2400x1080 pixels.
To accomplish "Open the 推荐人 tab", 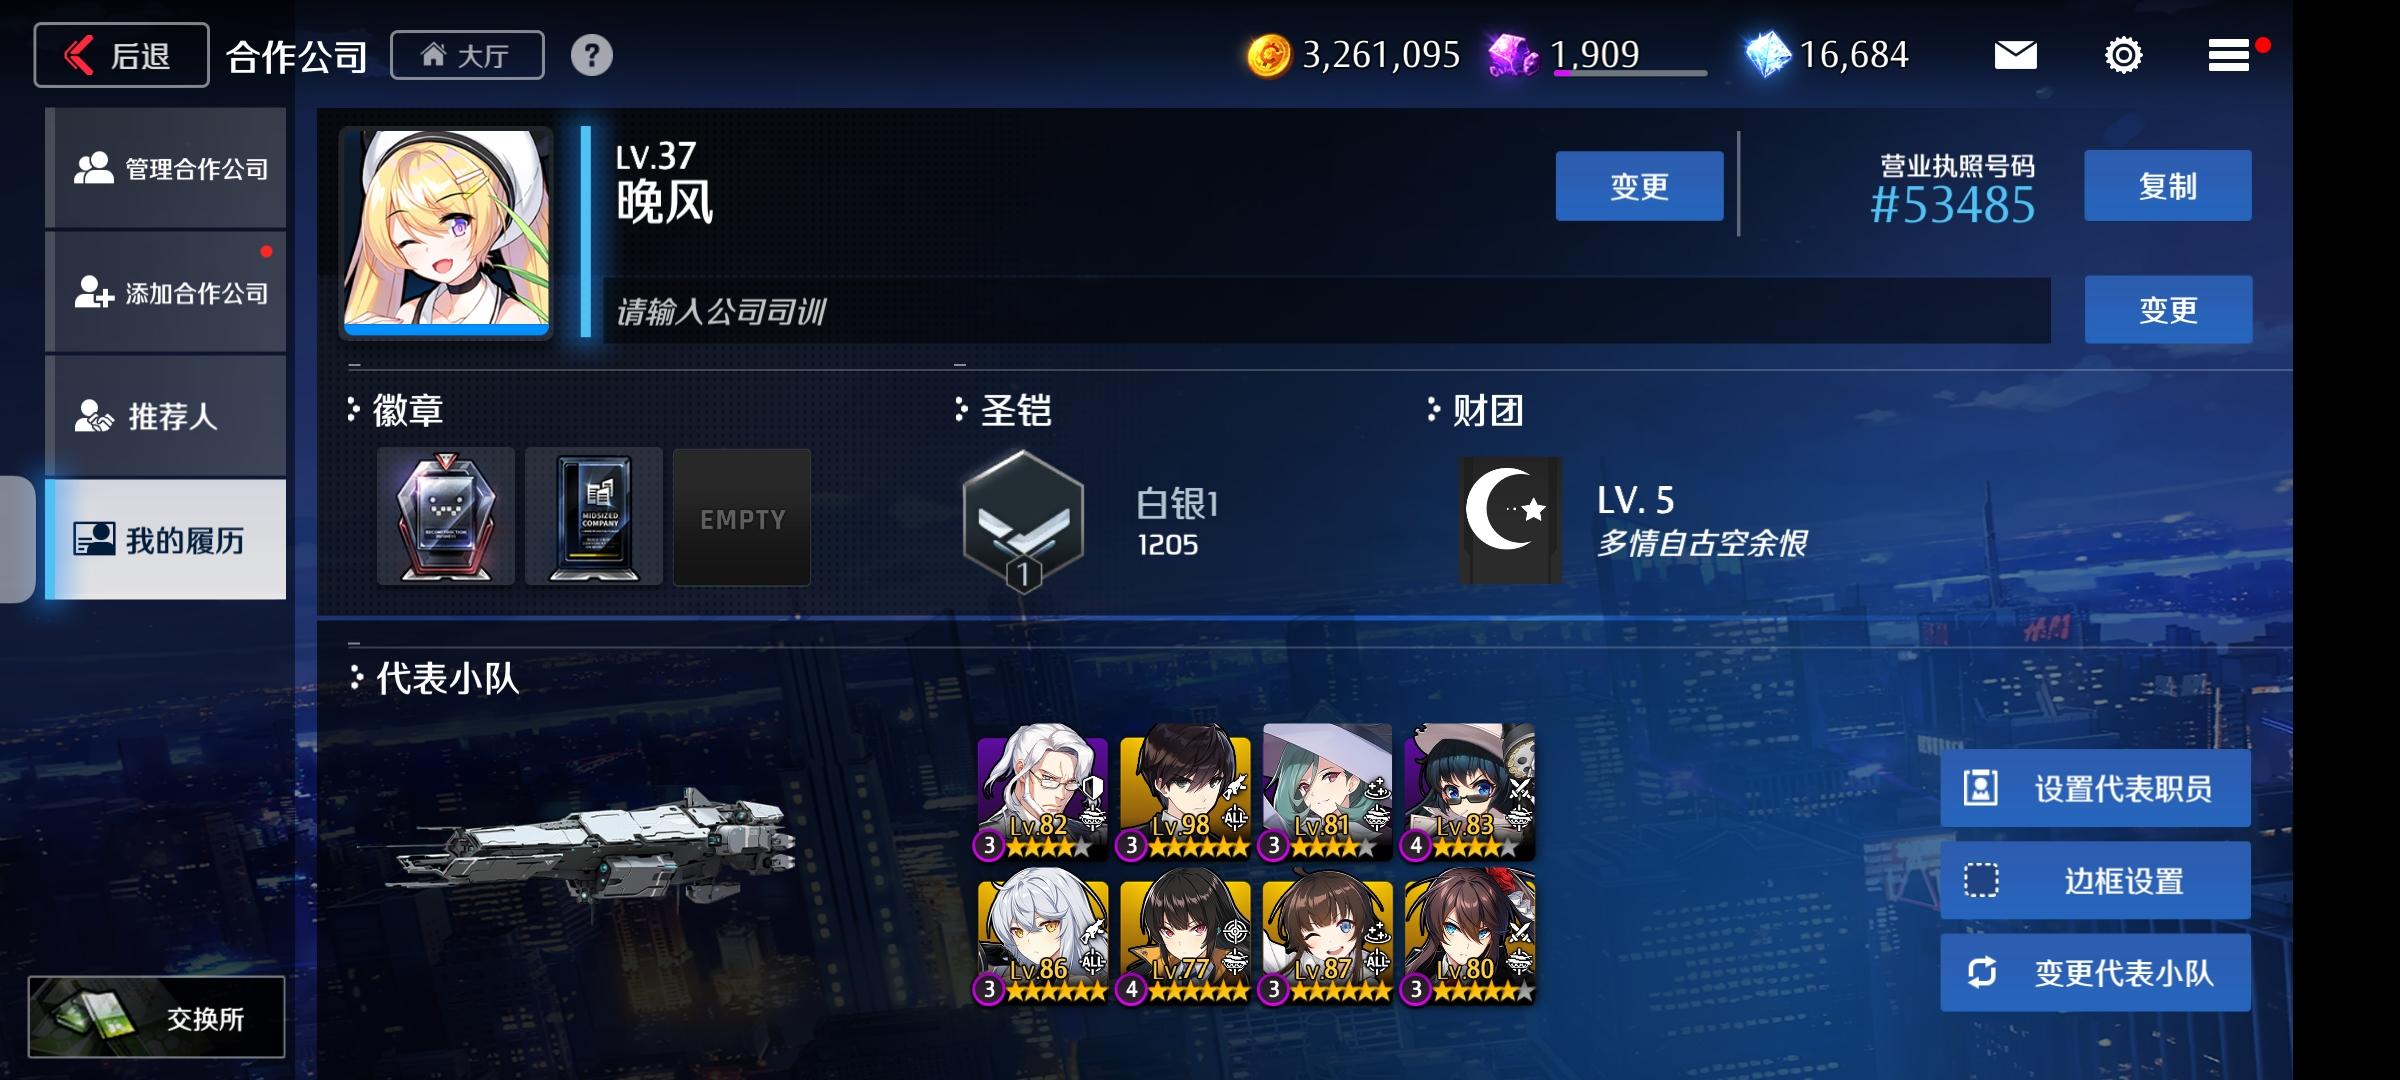I will tap(166, 416).
